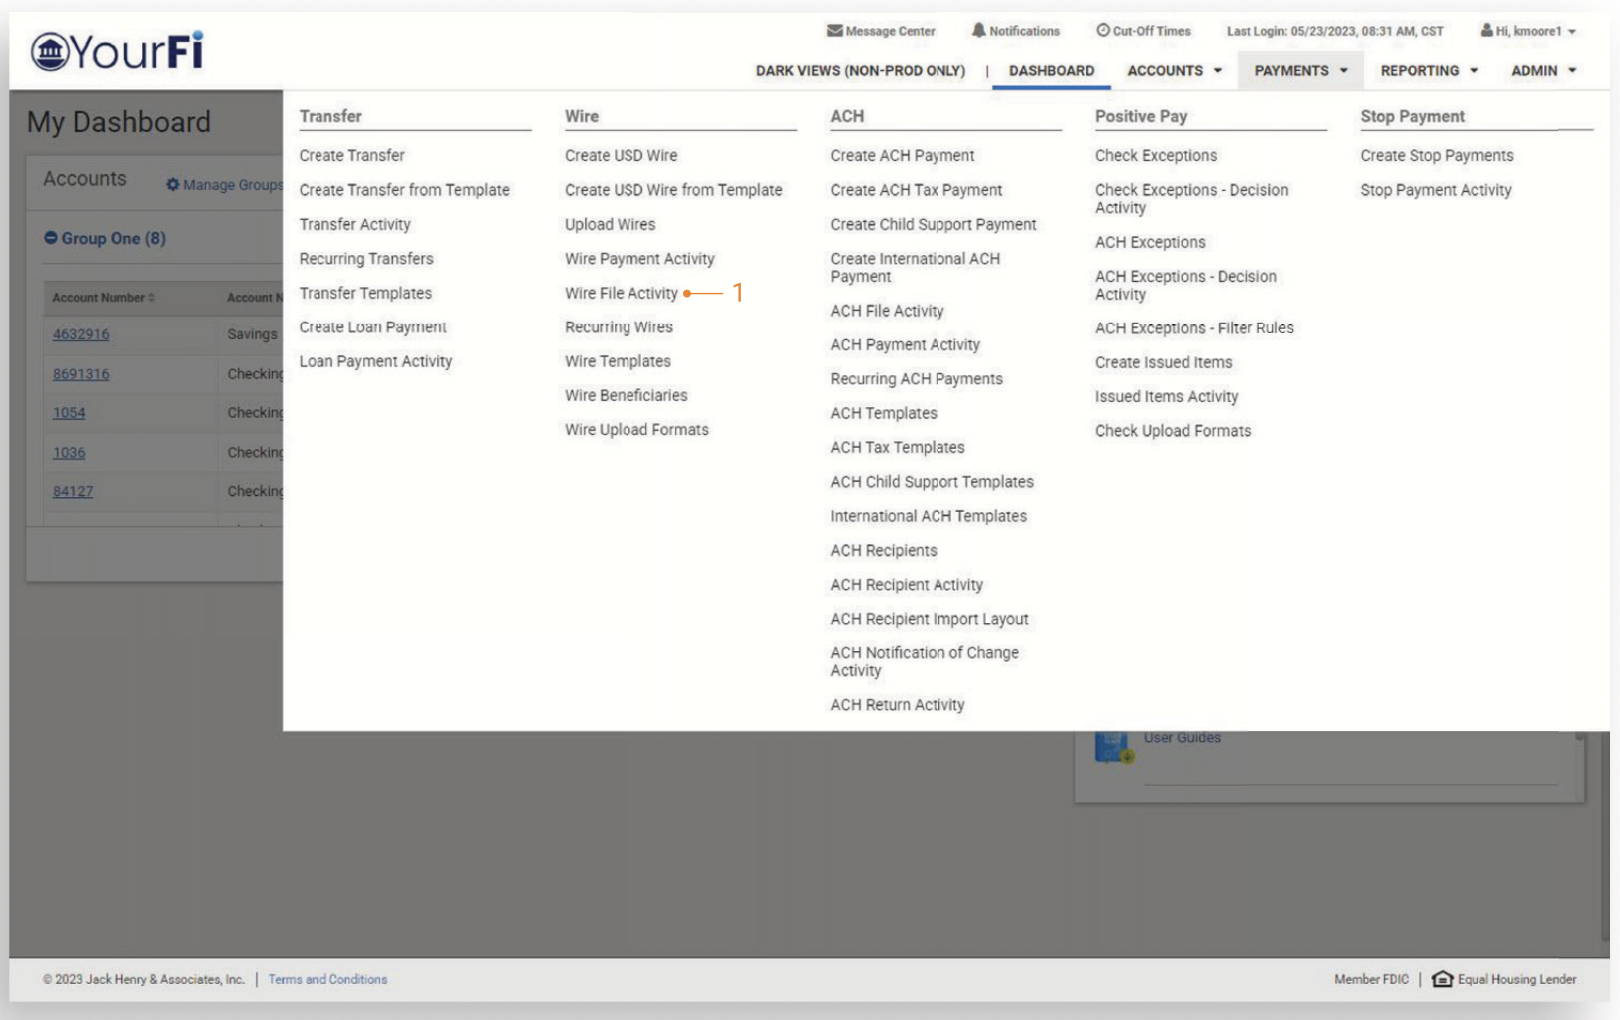1620x1020 pixels.
Task: Sort by Account Number column
Action: (x=103, y=298)
